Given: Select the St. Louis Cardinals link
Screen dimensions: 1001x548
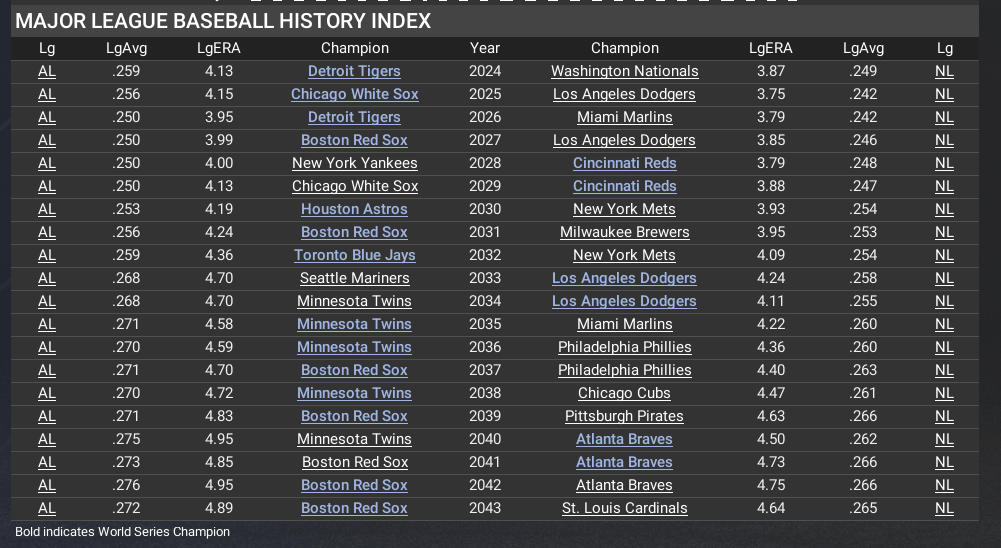Looking at the screenshot, I should (x=624, y=508).
